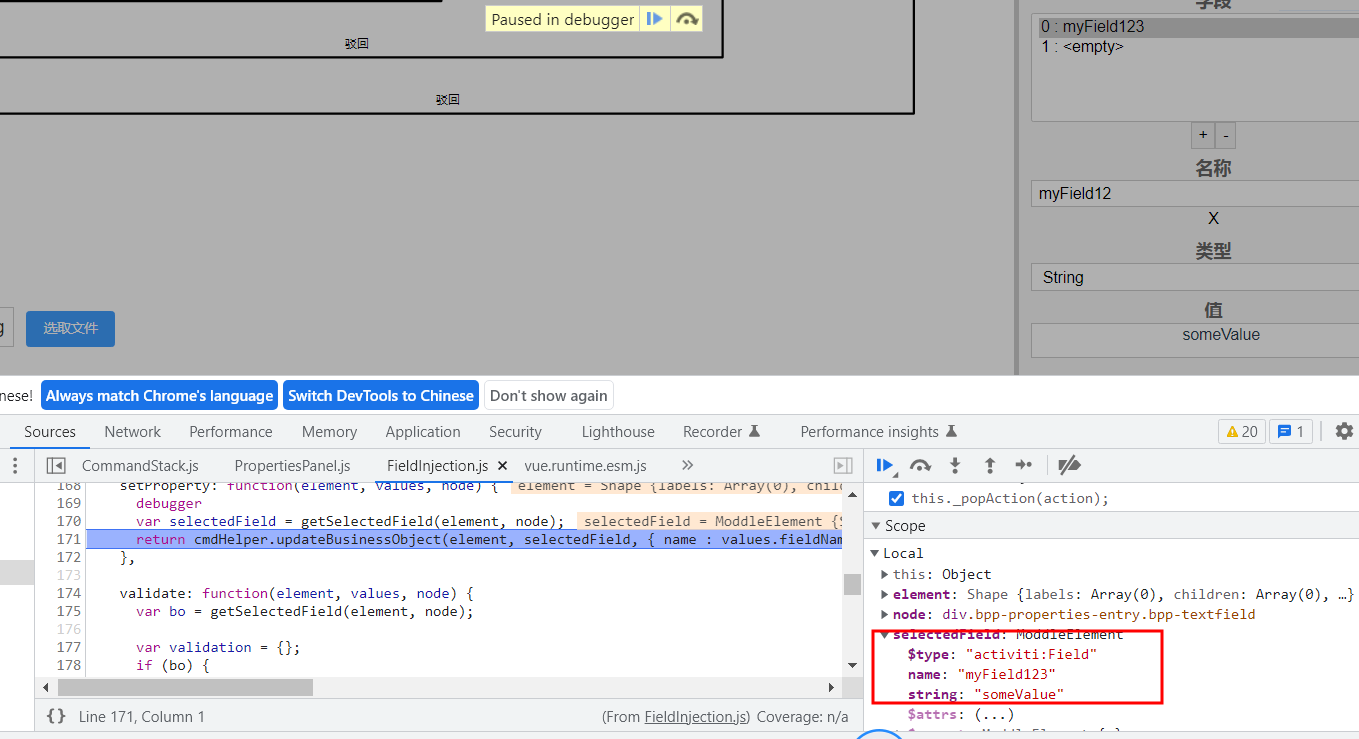The width and height of the screenshot is (1359, 739).
Task: Open DevTools settings gear
Action: pos(1344,431)
